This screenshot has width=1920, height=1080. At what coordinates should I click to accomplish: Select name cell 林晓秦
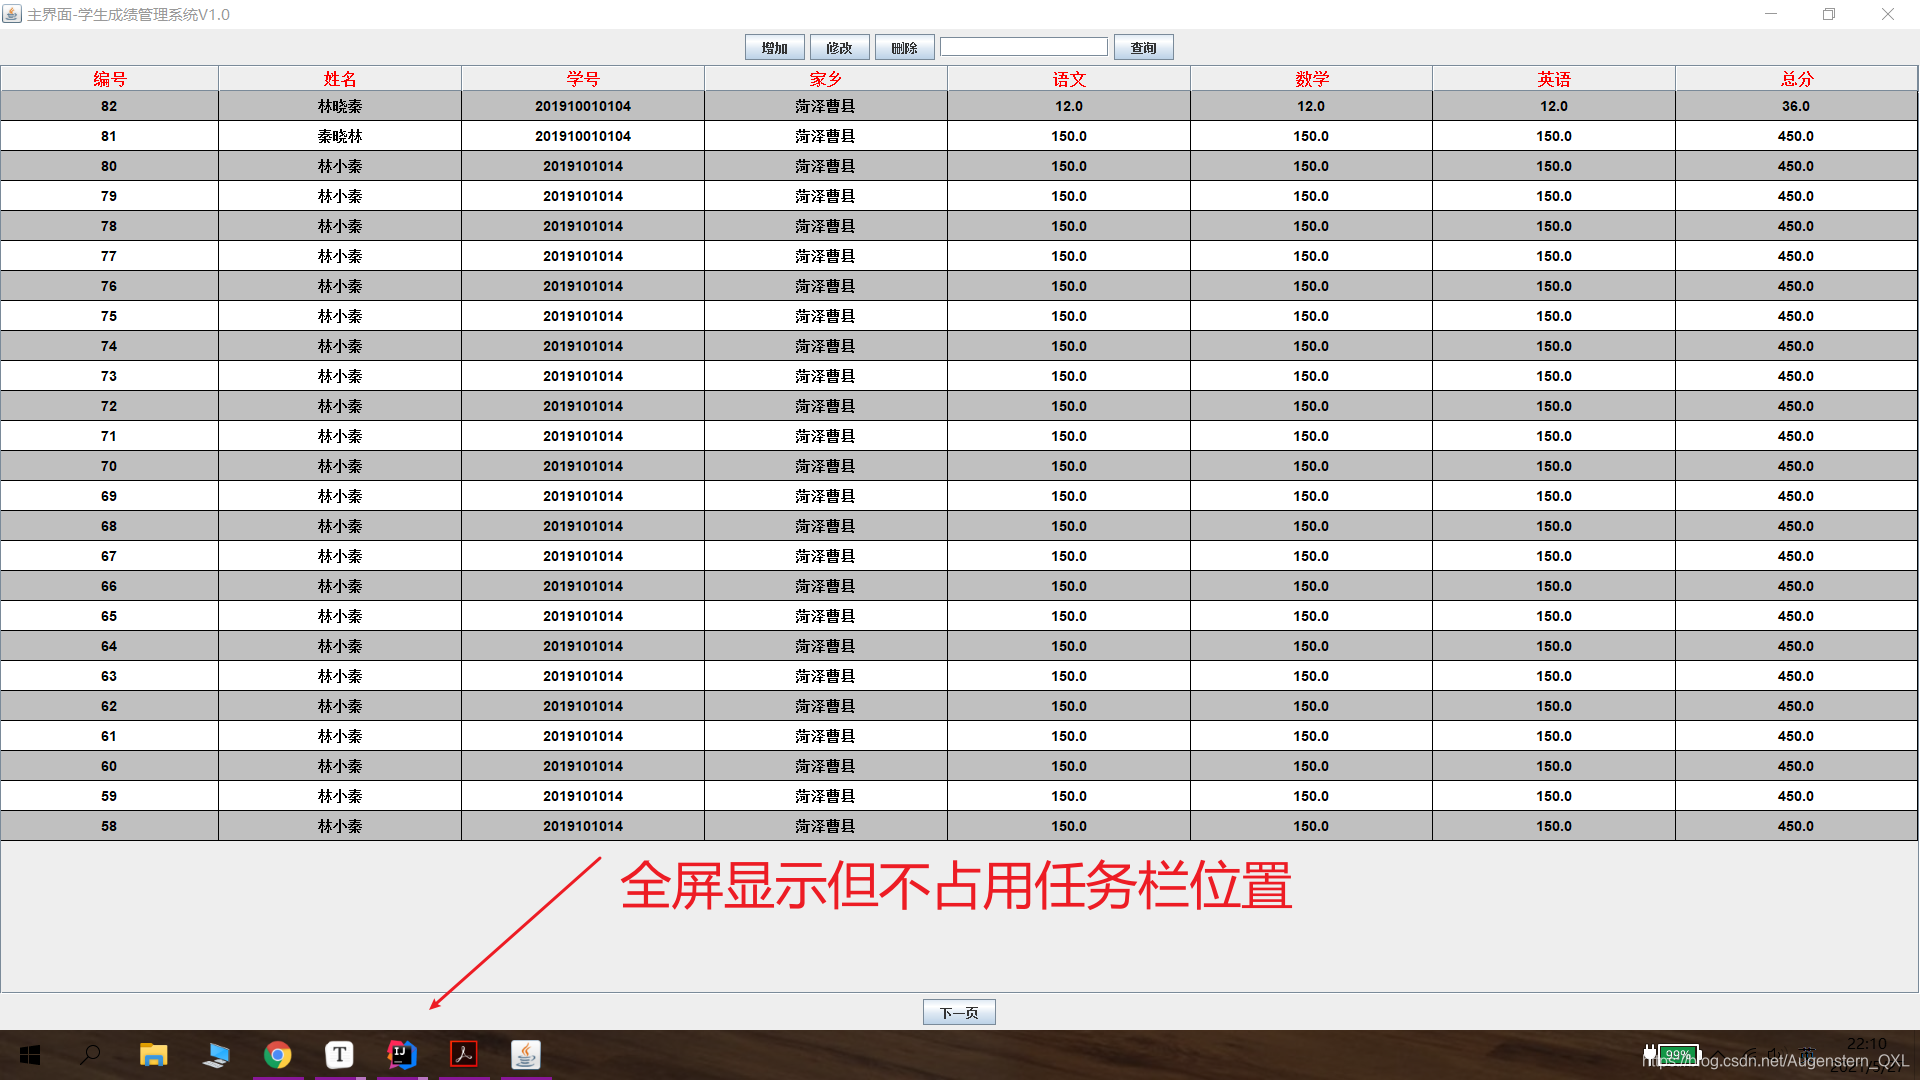pyautogui.click(x=340, y=106)
